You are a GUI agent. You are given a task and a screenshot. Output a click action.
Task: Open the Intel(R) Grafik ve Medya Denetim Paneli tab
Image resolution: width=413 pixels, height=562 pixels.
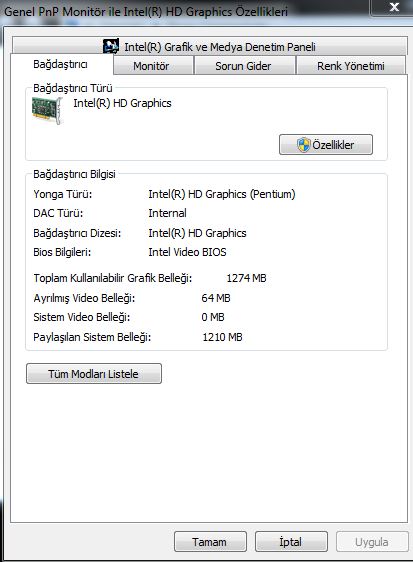coord(210,46)
